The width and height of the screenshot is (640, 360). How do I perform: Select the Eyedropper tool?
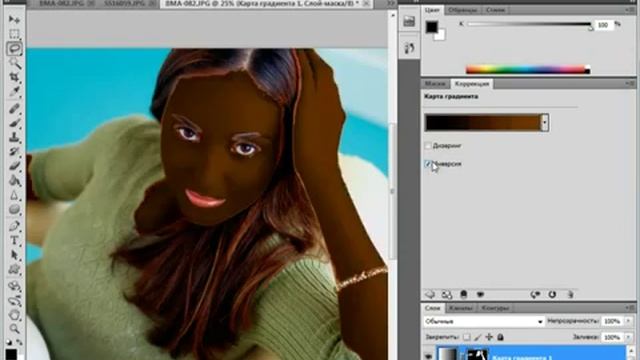click(14, 92)
